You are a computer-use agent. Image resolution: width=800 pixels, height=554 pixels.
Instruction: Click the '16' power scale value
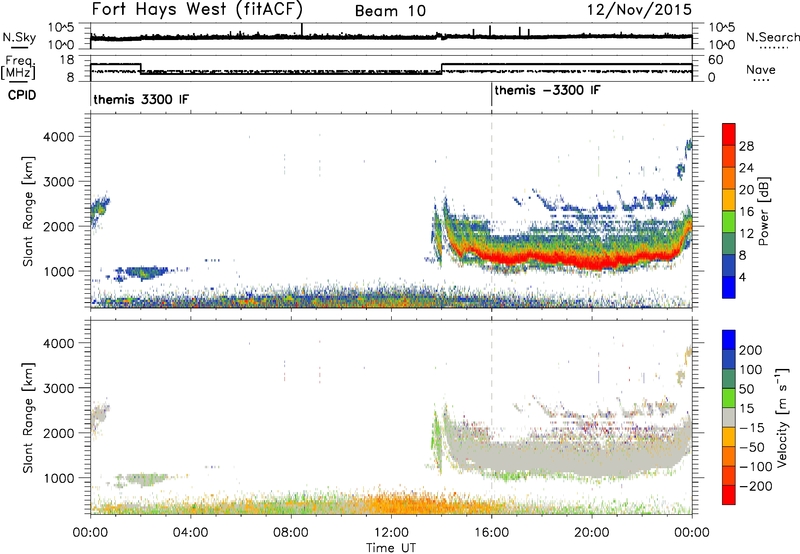click(746, 212)
